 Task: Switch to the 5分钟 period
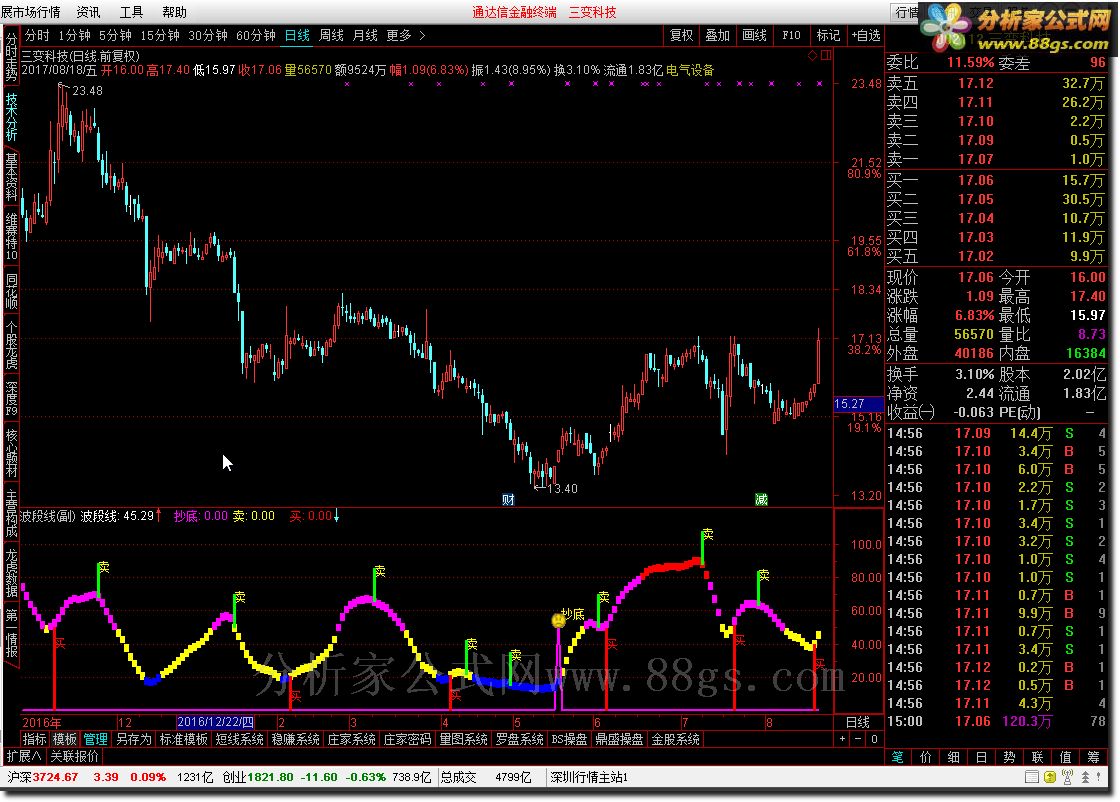(115, 35)
